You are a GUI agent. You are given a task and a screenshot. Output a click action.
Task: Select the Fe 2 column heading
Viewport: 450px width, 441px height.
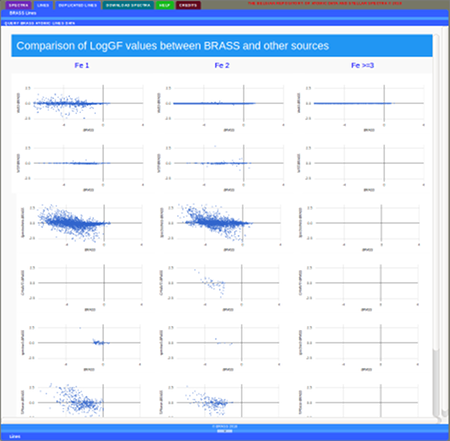point(222,65)
